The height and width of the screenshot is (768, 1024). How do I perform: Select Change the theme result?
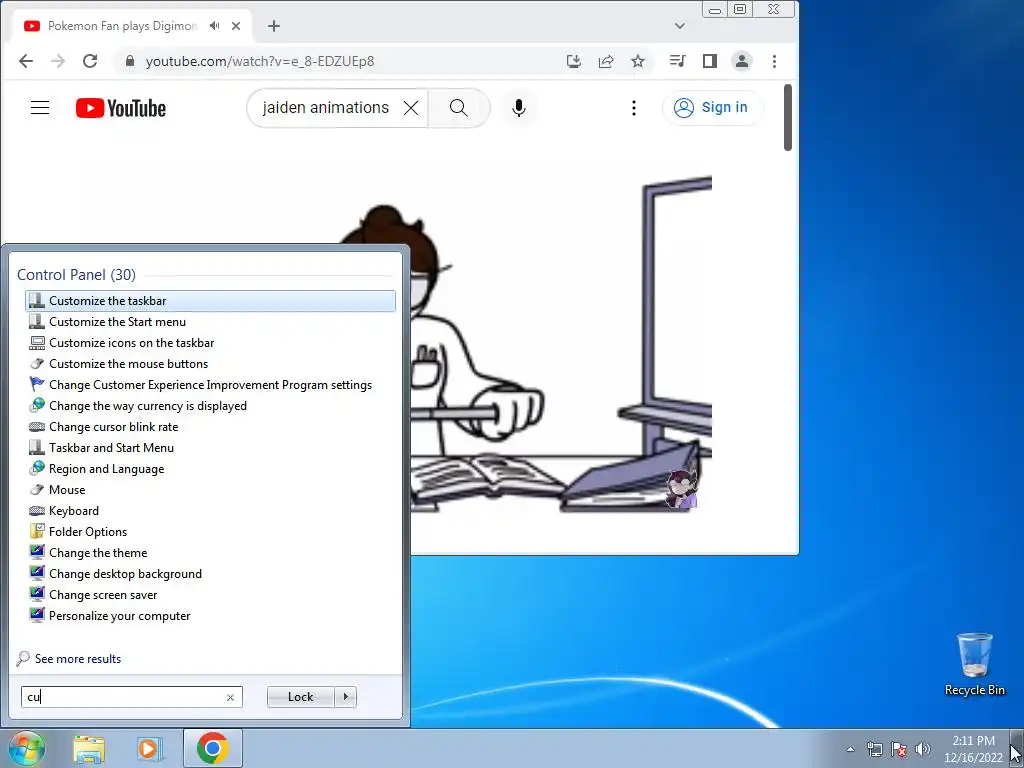[x=210, y=552]
